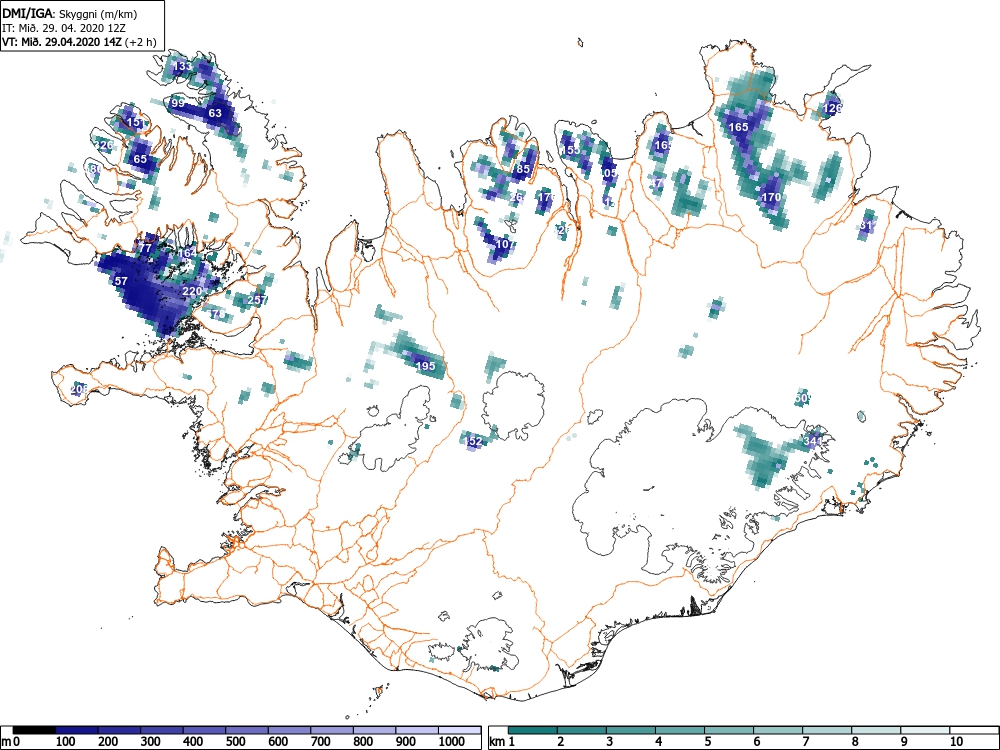
Task: Select the map value label 99
Action: pyautogui.click(x=177, y=103)
